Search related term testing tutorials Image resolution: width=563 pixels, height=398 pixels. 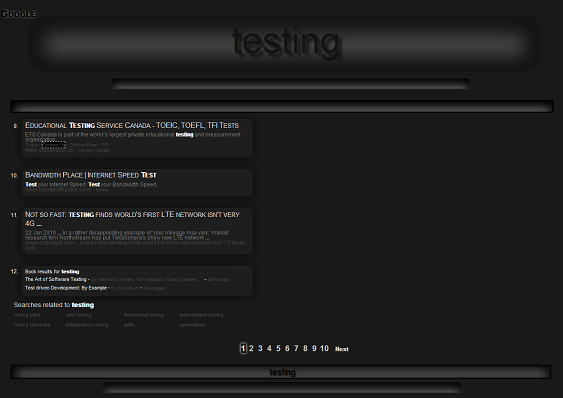click(x=32, y=325)
